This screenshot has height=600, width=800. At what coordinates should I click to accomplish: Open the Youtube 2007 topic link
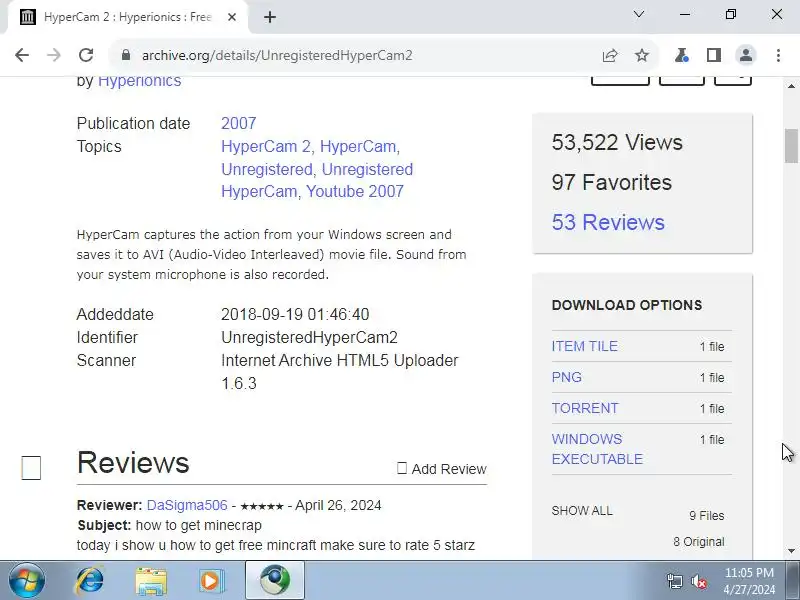pos(355,191)
